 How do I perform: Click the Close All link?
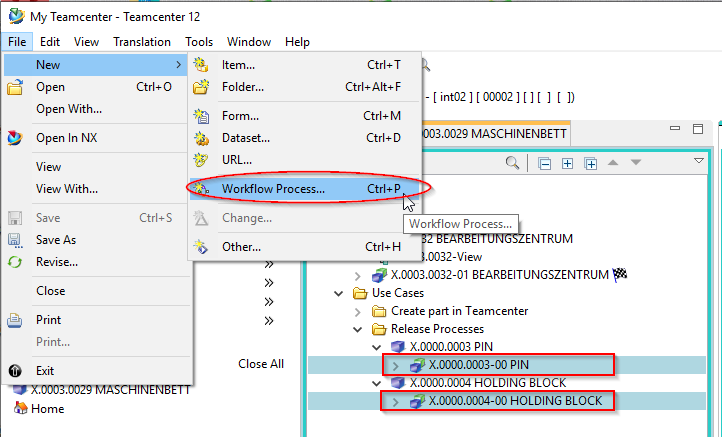(261, 364)
